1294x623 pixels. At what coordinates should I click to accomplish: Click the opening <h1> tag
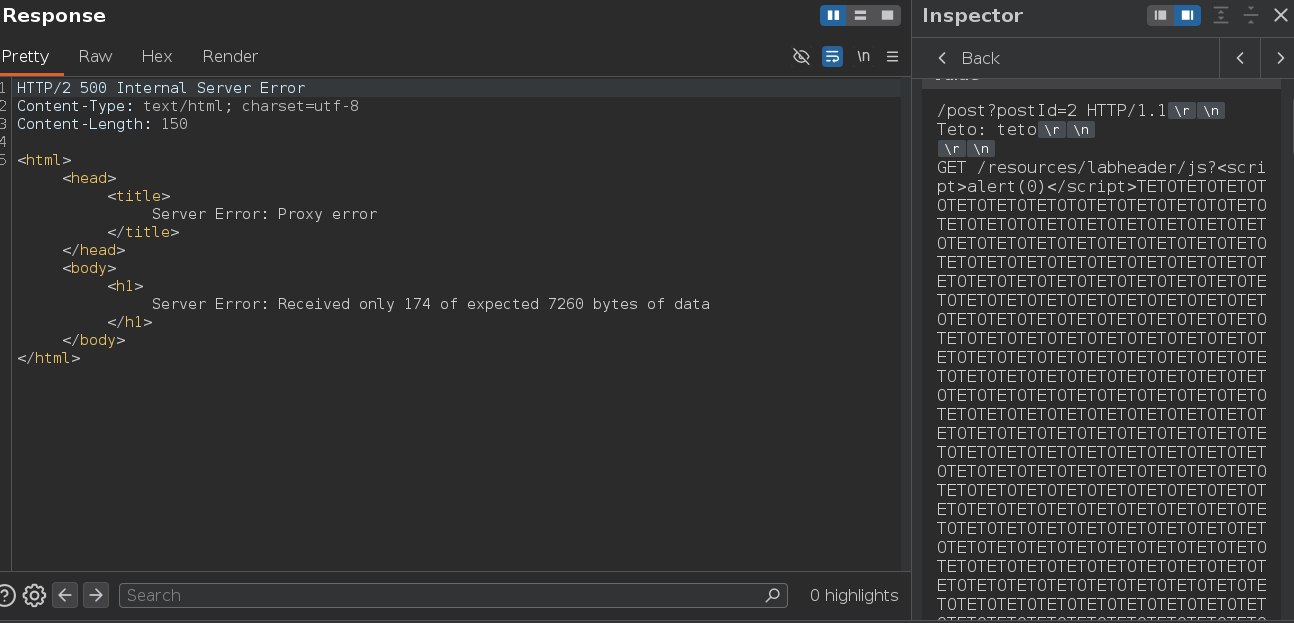coord(125,286)
